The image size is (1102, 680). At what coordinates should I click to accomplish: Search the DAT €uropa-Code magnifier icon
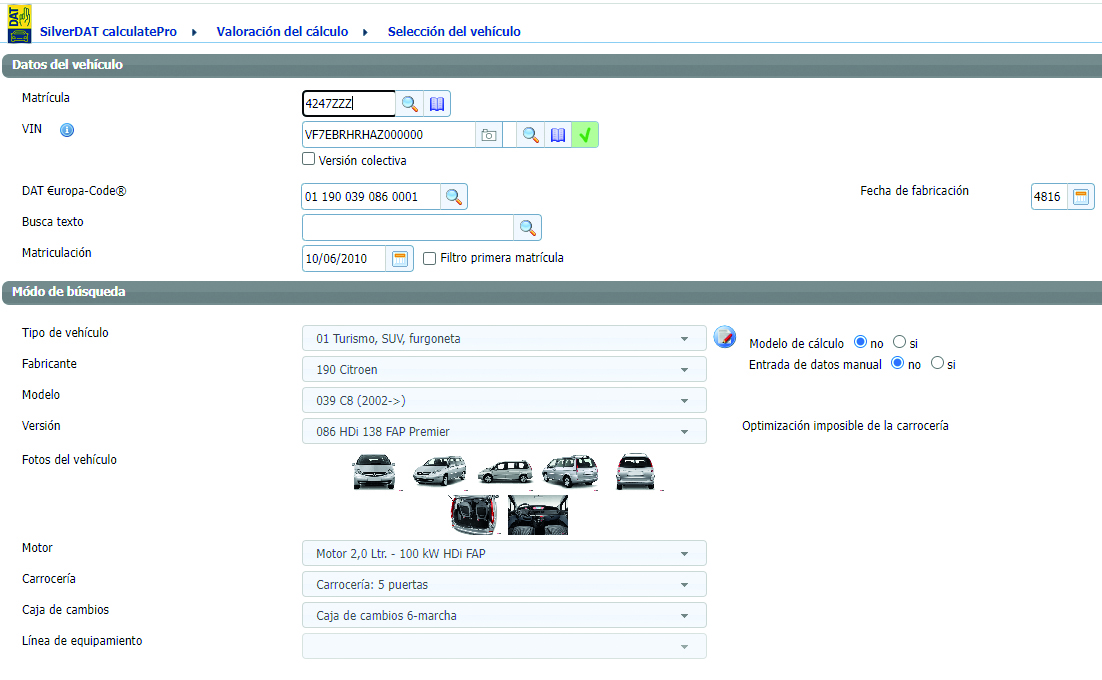(x=454, y=197)
